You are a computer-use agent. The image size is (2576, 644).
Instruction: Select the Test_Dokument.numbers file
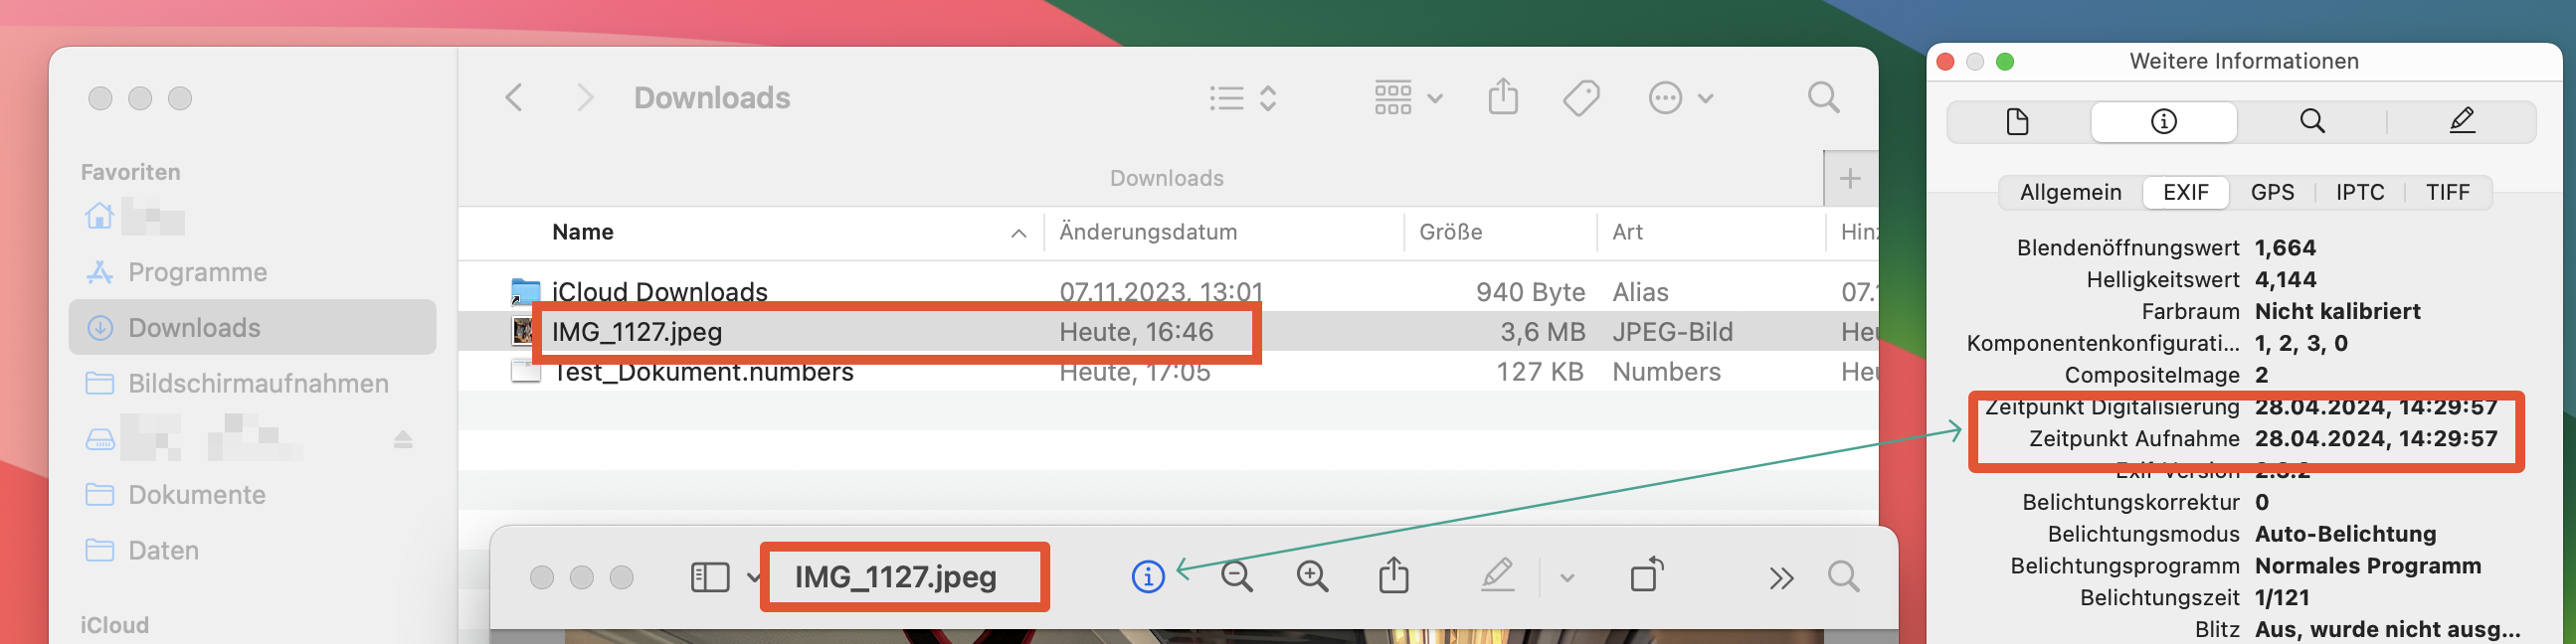(703, 373)
